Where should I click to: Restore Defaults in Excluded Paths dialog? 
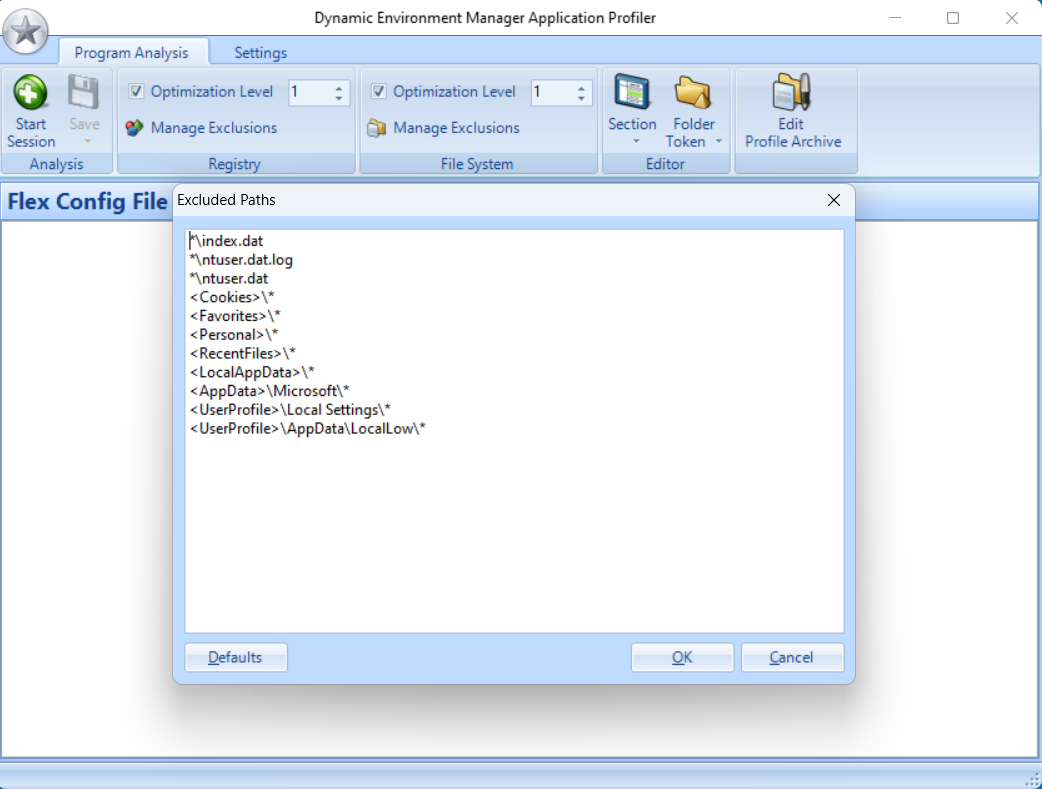click(x=235, y=657)
